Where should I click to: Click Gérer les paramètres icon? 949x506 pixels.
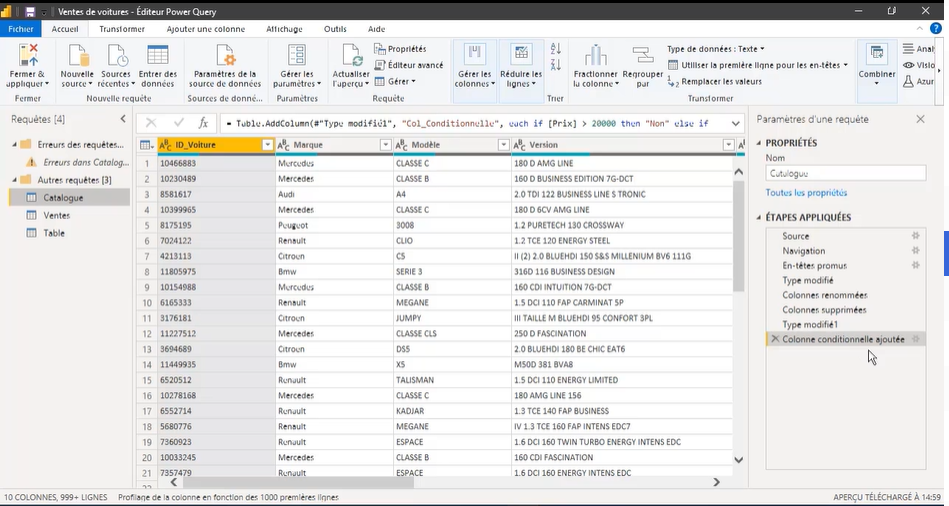click(x=297, y=55)
